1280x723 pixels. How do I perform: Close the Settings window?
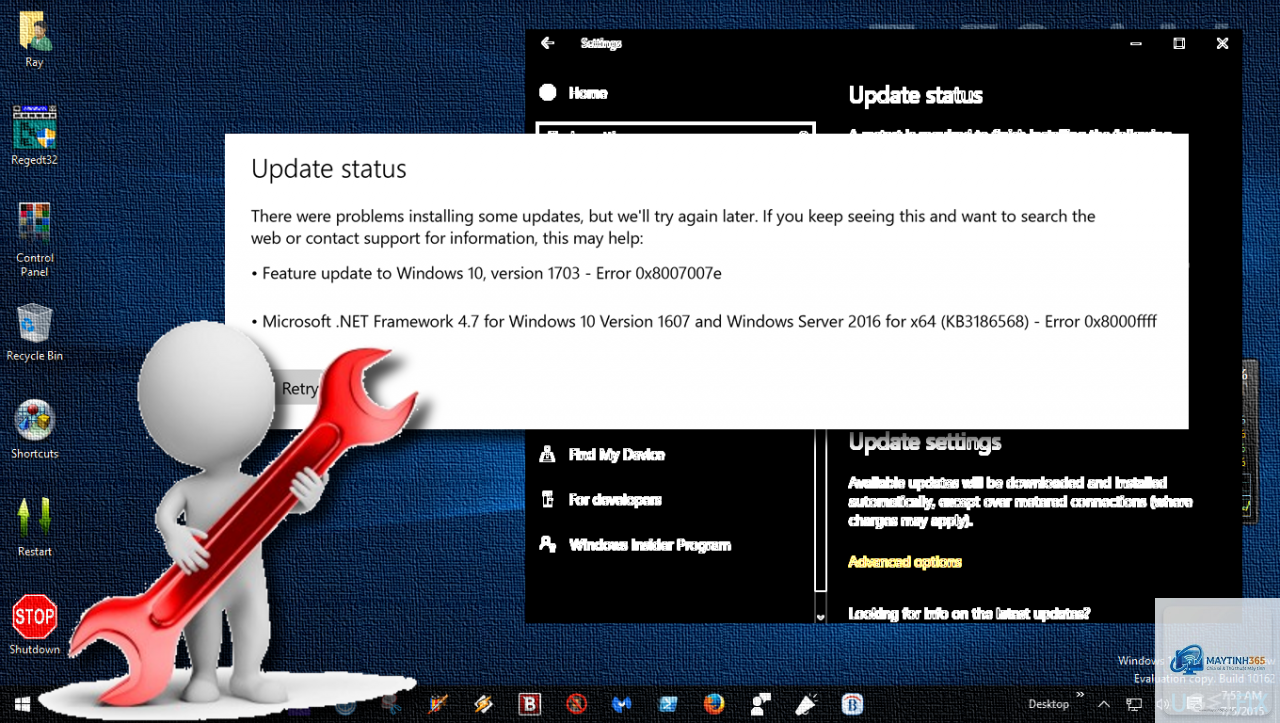(1222, 43)
